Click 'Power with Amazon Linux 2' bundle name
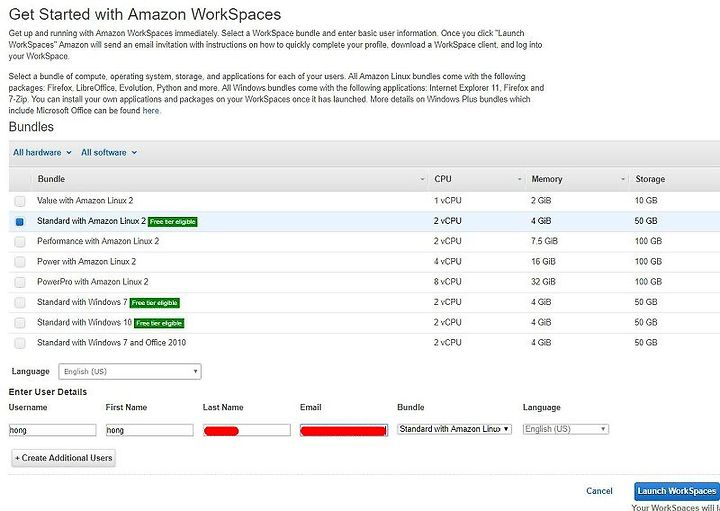This screenshot has width=720, height=511. pyautogui.click(x=86, y=261)
